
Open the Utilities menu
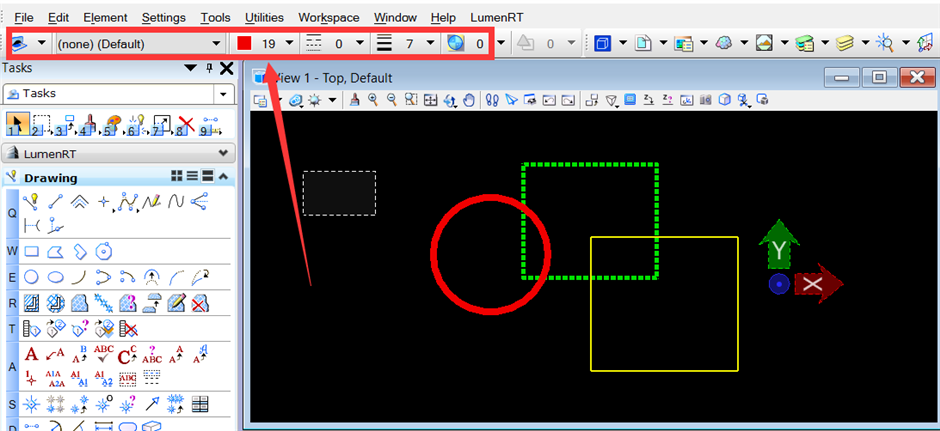[x=264, y=17]
